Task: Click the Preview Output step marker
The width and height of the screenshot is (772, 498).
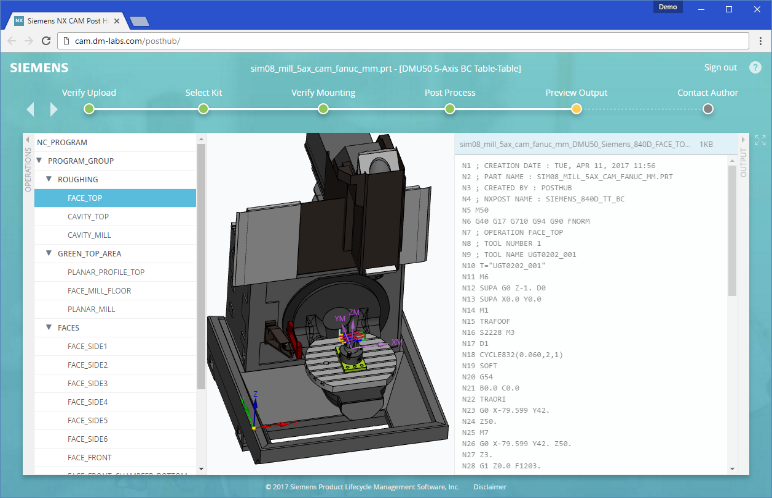Action: coord(576,109)
